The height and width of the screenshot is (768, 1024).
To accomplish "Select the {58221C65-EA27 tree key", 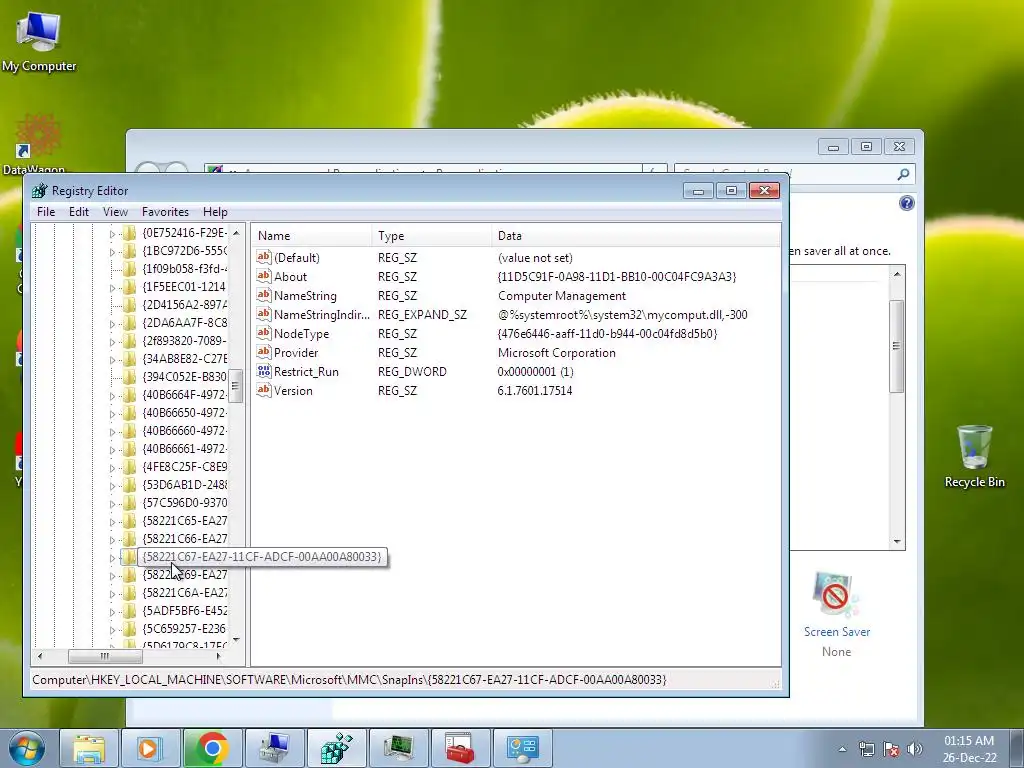I will tap(185, 520).
